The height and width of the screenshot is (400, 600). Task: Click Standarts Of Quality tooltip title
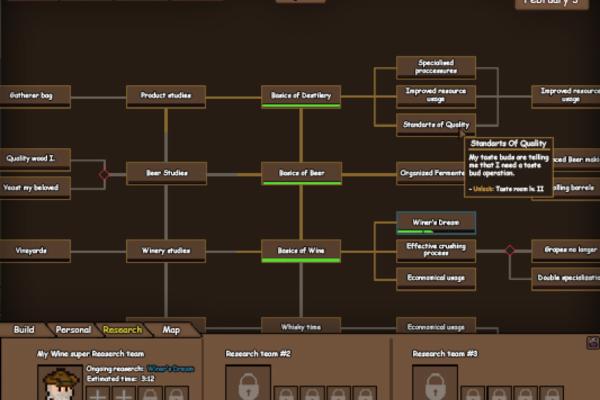coord(509,144)
